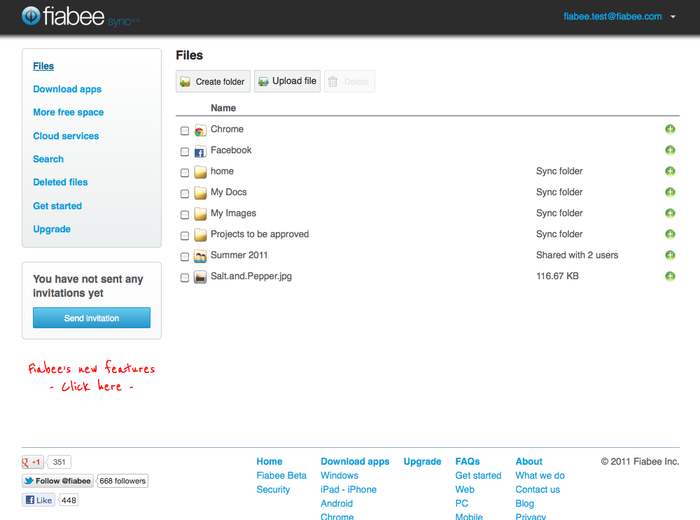Click the handwritten Fiabee's new features note

pyautogui.click(x=91, y=377)
